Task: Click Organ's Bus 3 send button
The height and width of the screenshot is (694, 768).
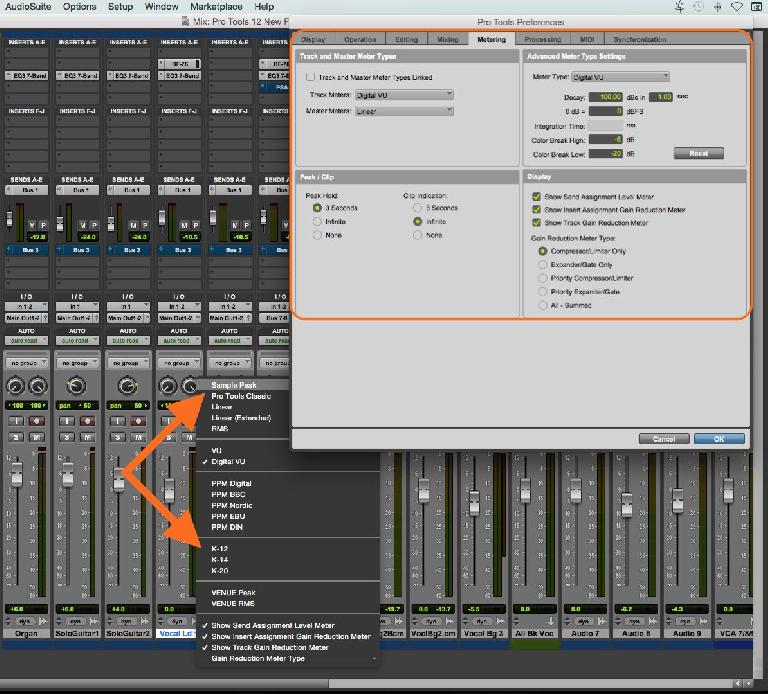Action: [26, 250]
